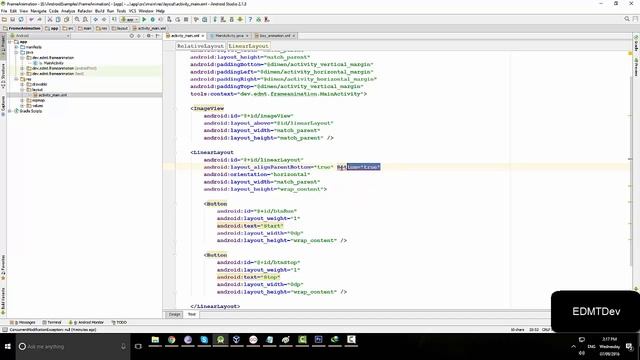640x360 pixels.
Task: Click the Save All toolbar icon
Action: point(13,19)
